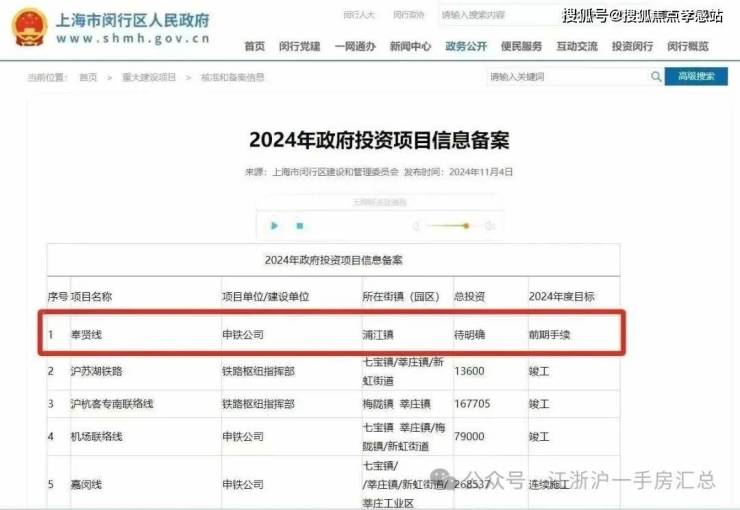Open the 互动交流 navigation item
This screenshot has height=510, width=740.
coord(576,47)
